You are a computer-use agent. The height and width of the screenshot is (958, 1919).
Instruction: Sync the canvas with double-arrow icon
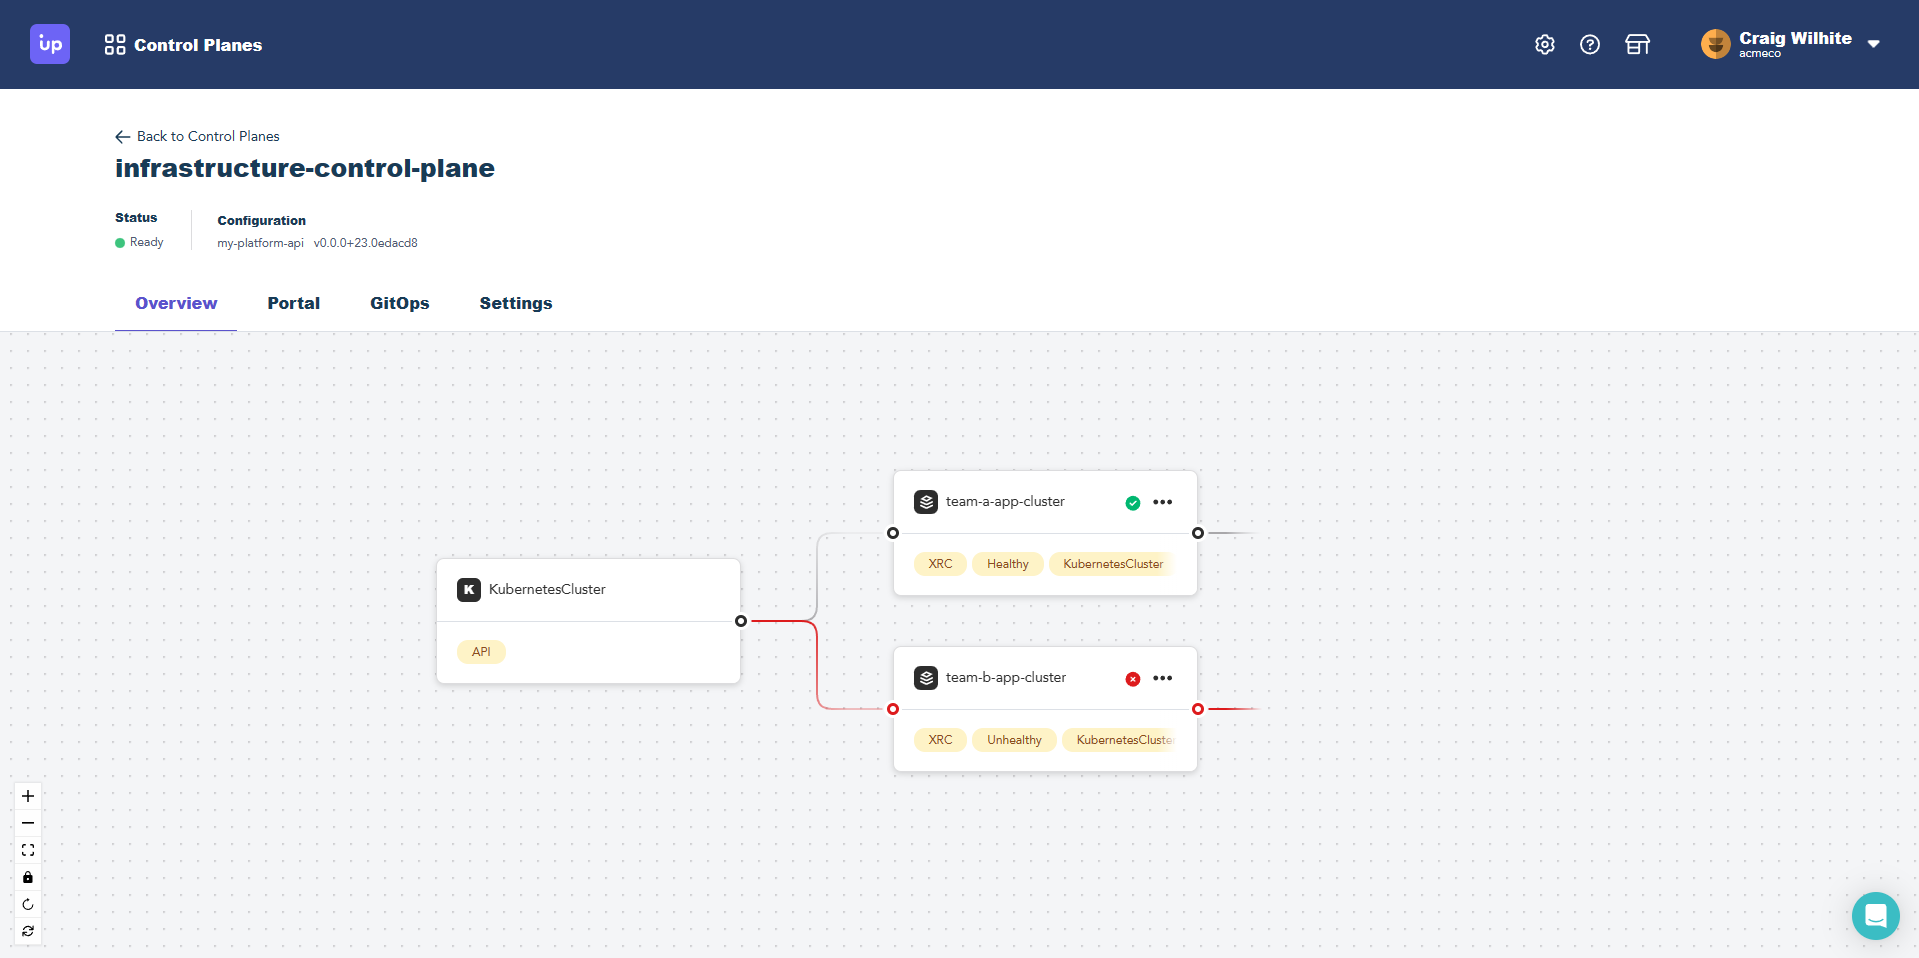(27, 931)
